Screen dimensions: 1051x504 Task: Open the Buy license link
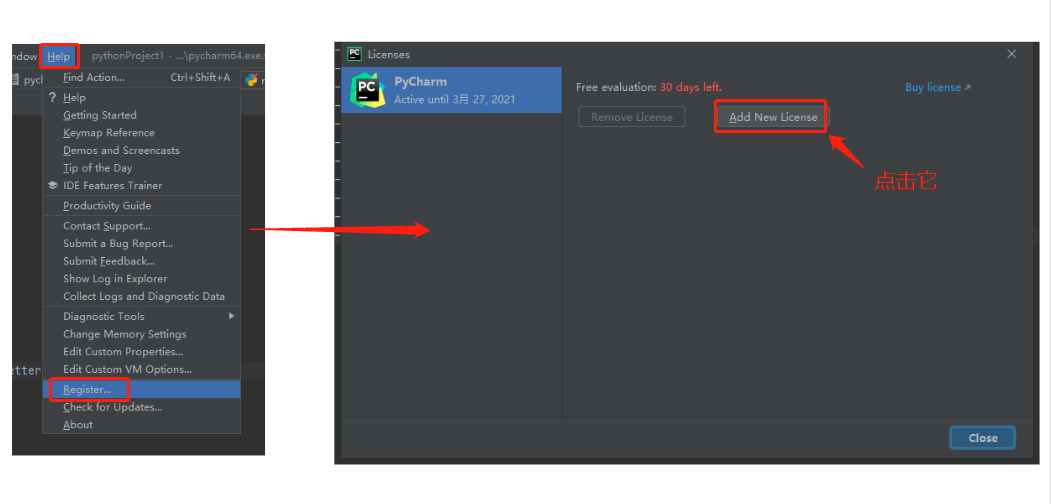coord(937,88)
